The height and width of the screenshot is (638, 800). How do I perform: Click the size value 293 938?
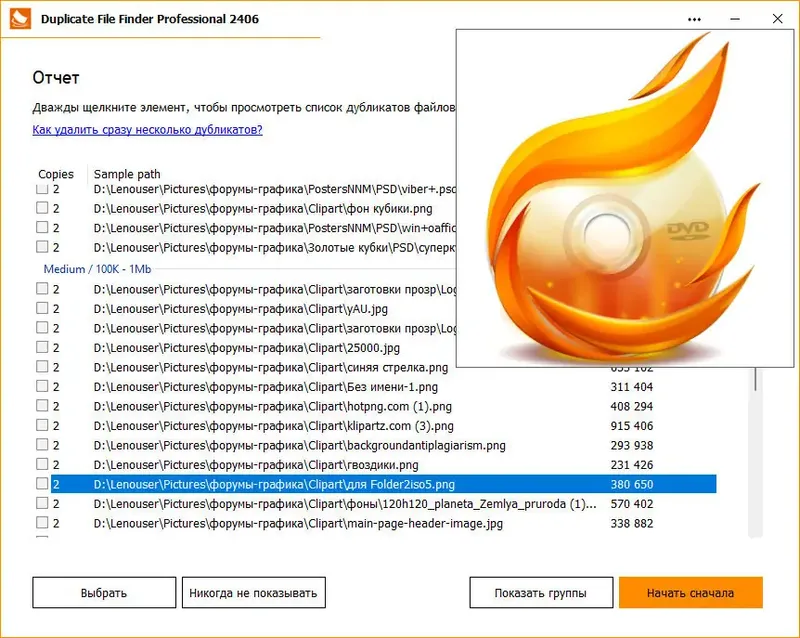pyautogui.click(x=632, y=445)
